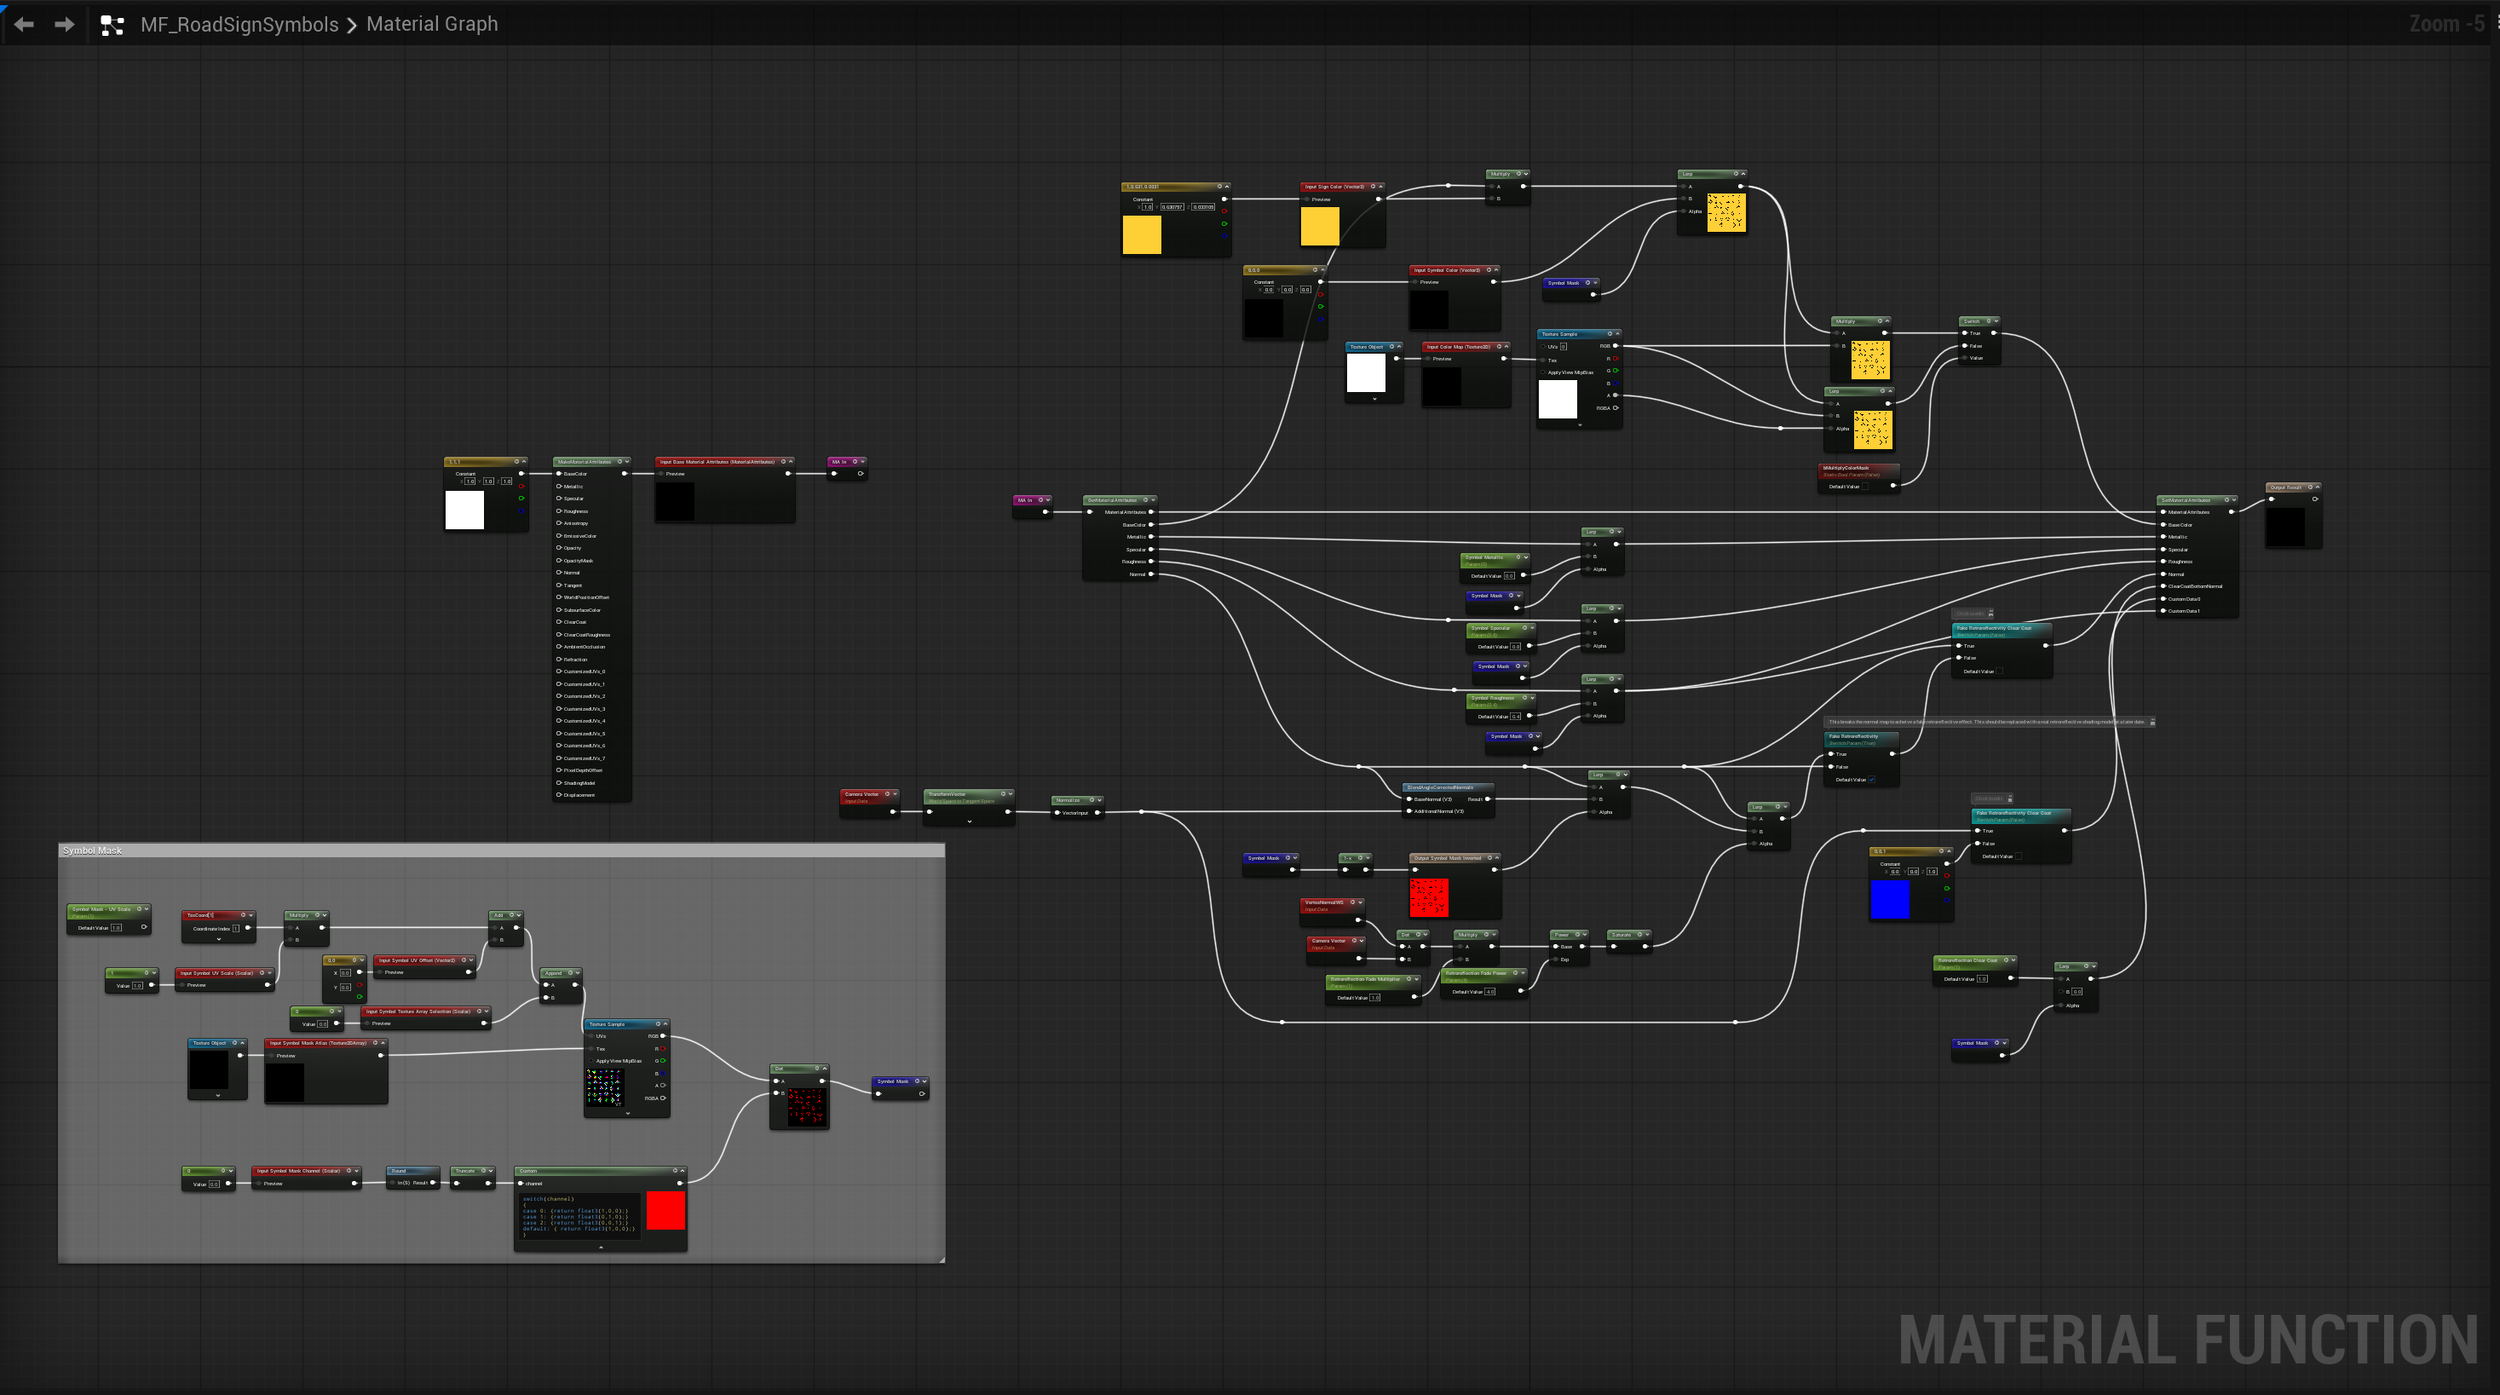Click the X value input field on the yellow Constant node
Screen dimensions: 2500x1395
[x=1147, y=208]
